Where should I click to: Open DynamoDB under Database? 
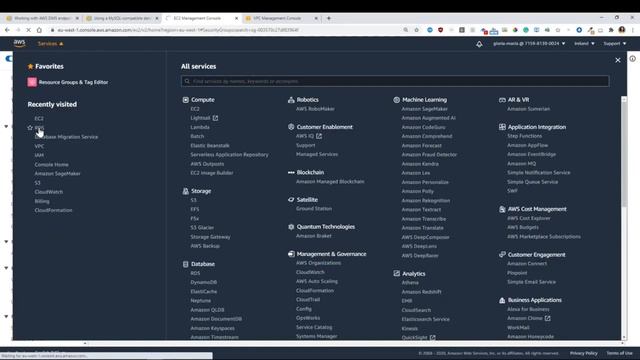[204, 282]
